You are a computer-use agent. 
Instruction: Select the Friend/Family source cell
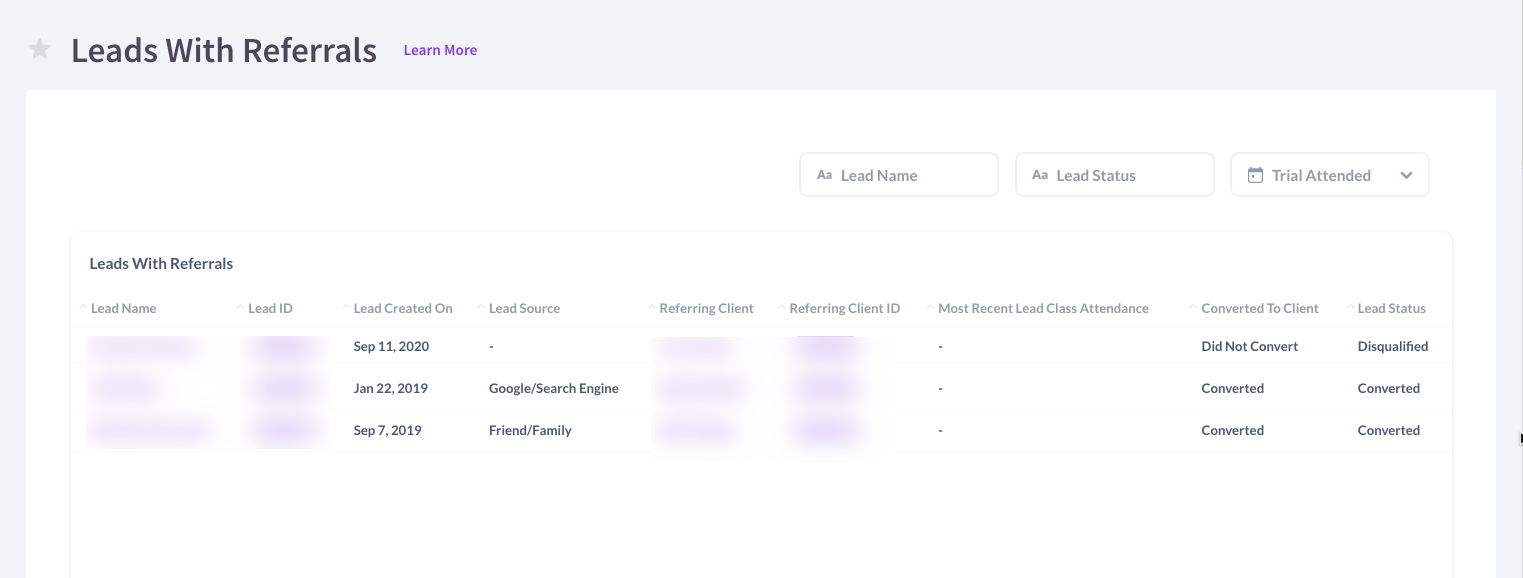[530, 430]
